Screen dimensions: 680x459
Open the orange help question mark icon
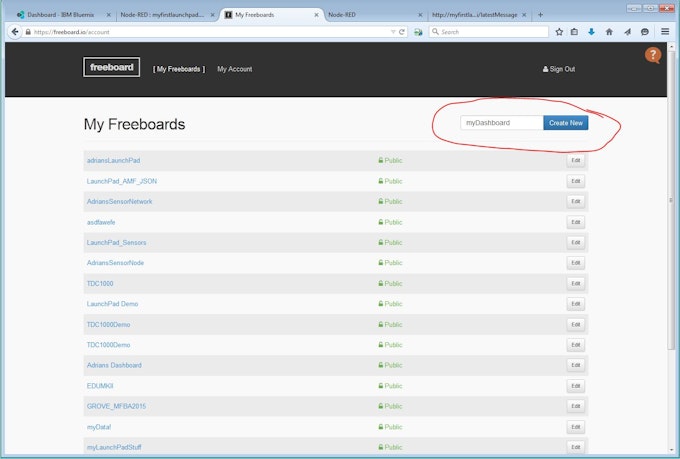(653, 55)
